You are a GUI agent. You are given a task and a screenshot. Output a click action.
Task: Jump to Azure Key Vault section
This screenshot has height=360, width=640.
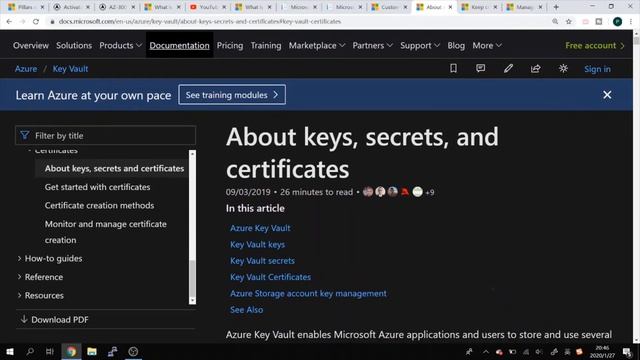[x=260, y=228]
